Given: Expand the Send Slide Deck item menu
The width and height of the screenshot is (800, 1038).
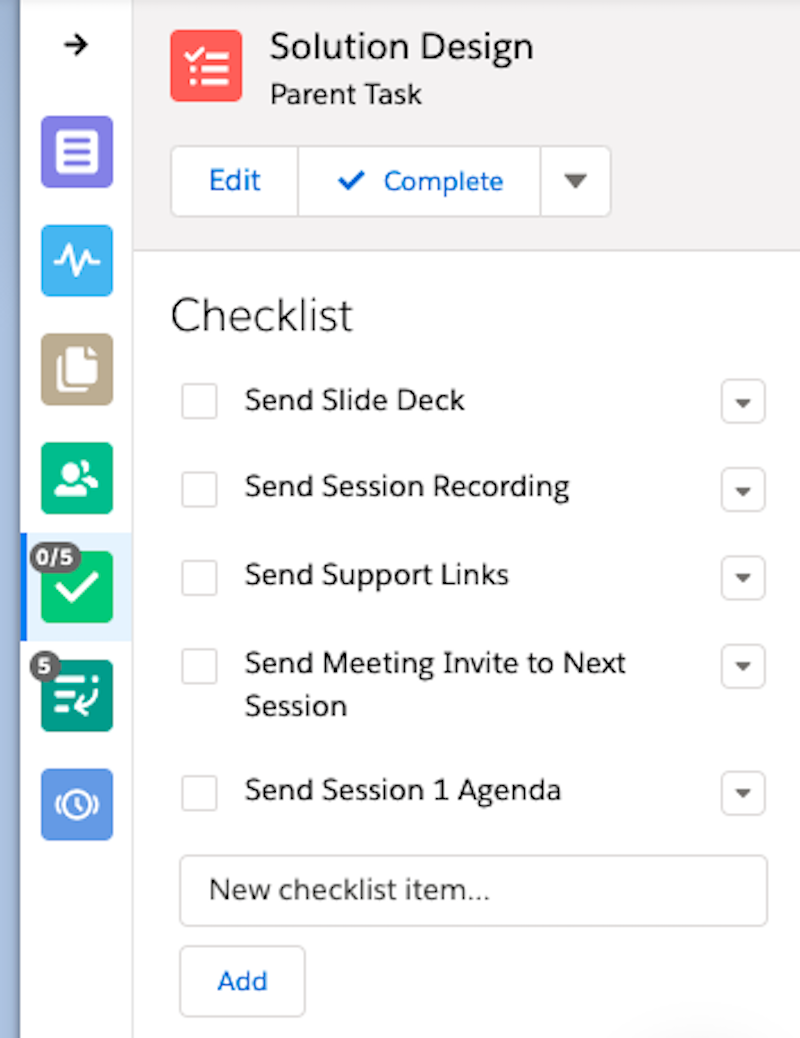Looking at the screenshot, I should (743, 402).
